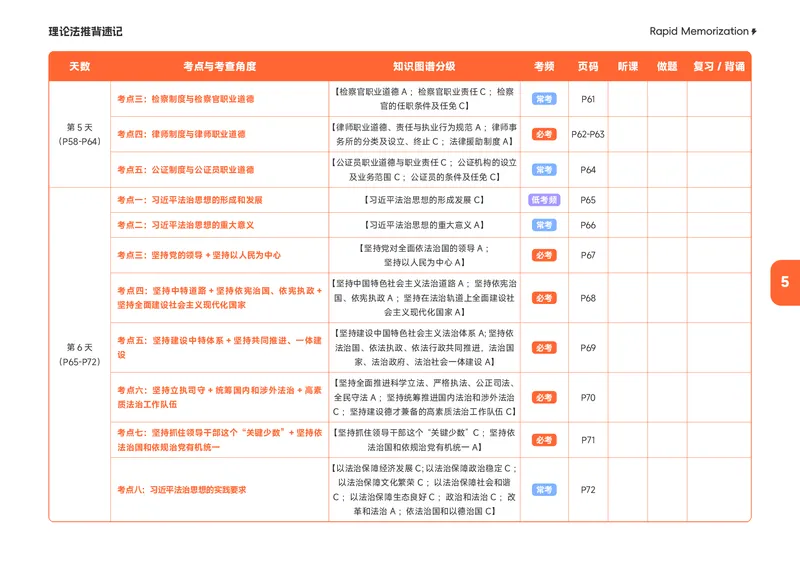Screen dimensions: 800x566
Task: Click the 必考 badge in the P62-P63 row
Action: [544, 134]
